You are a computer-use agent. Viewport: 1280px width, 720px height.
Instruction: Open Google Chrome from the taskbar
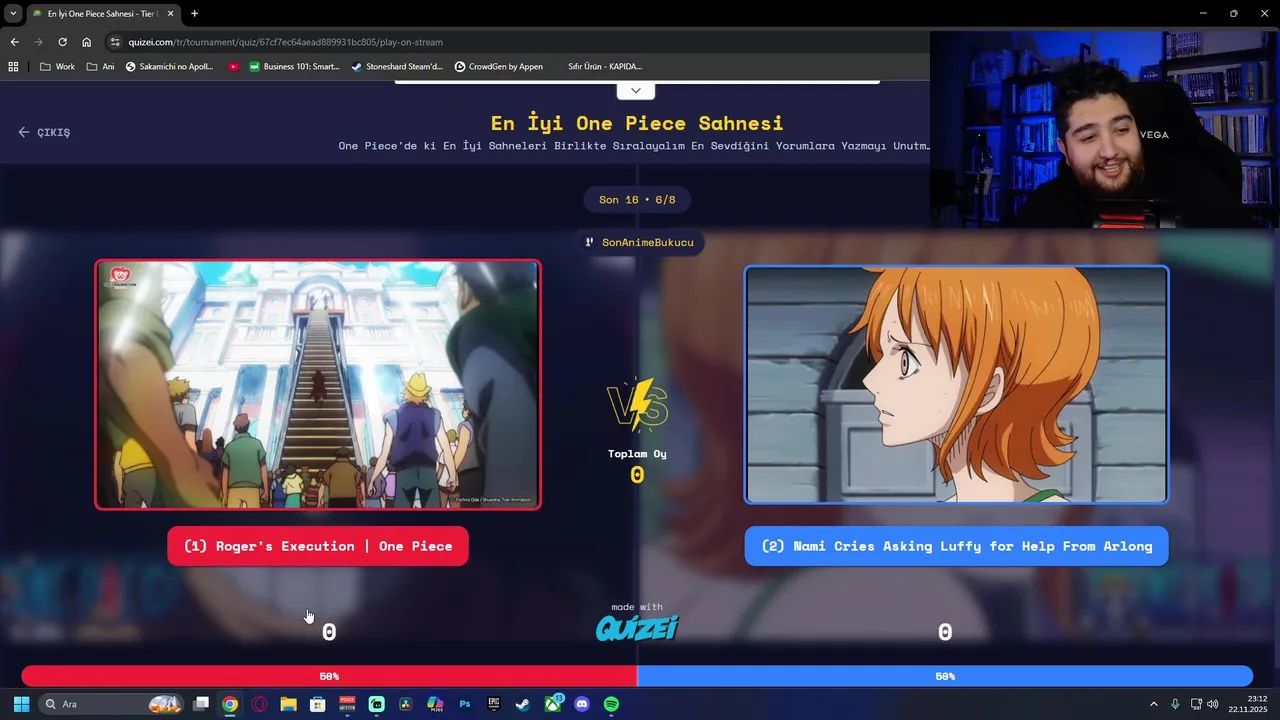point(230,704)
